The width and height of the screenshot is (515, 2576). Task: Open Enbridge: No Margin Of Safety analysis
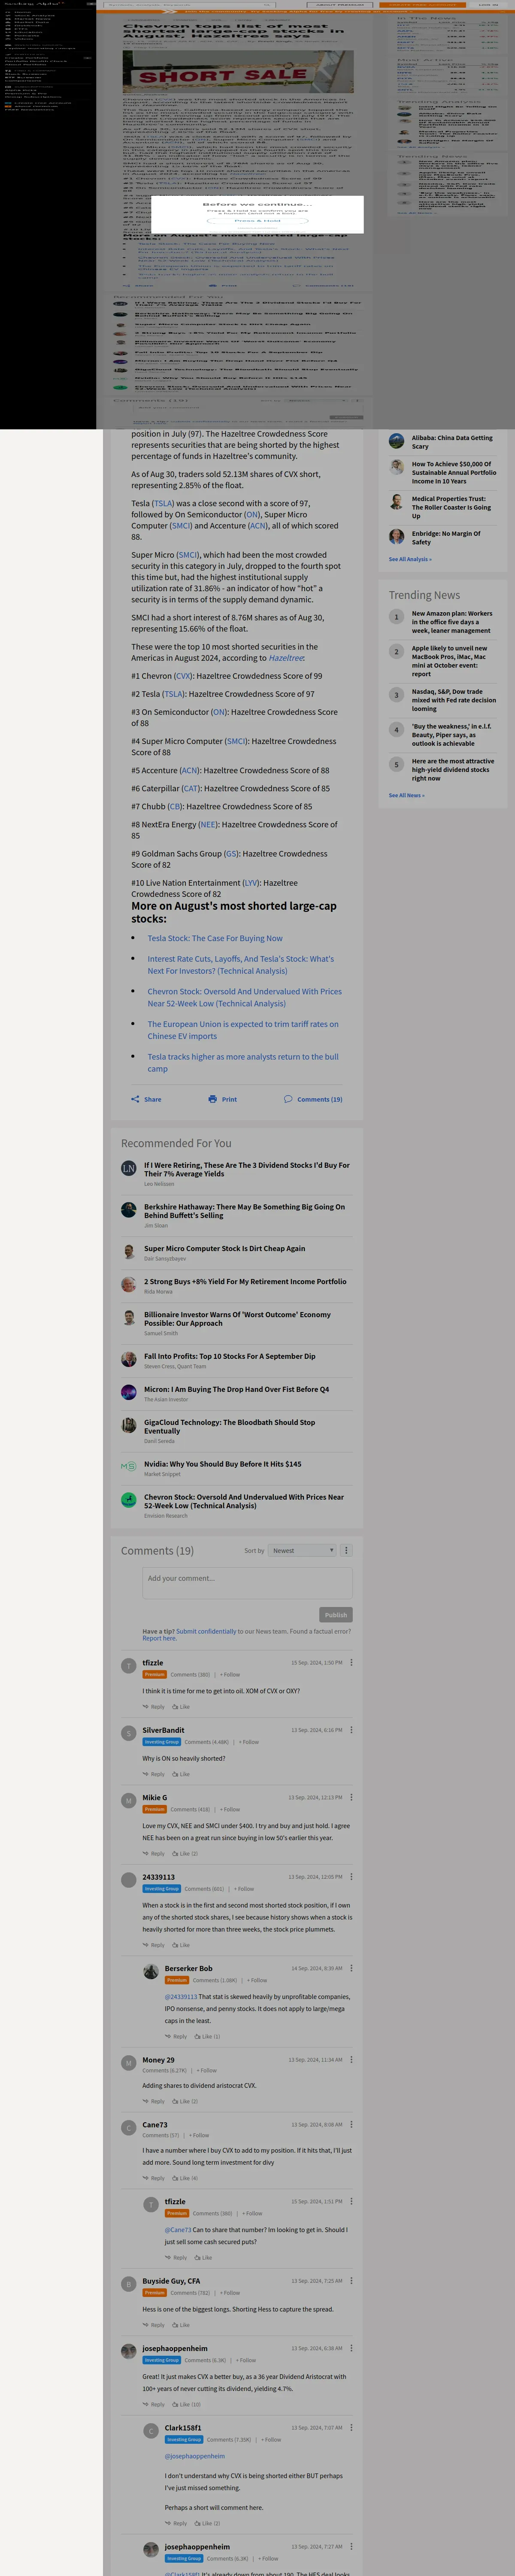point(446,538)
